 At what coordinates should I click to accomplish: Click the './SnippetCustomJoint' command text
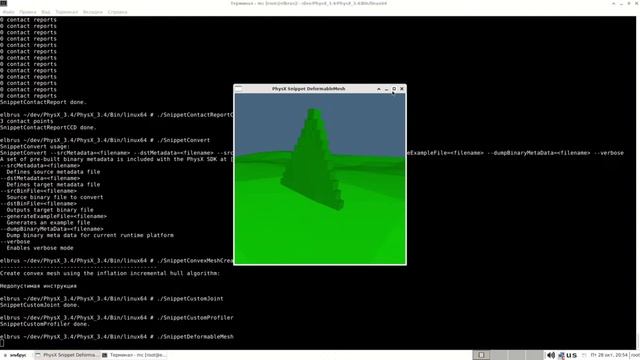[190, 299]
